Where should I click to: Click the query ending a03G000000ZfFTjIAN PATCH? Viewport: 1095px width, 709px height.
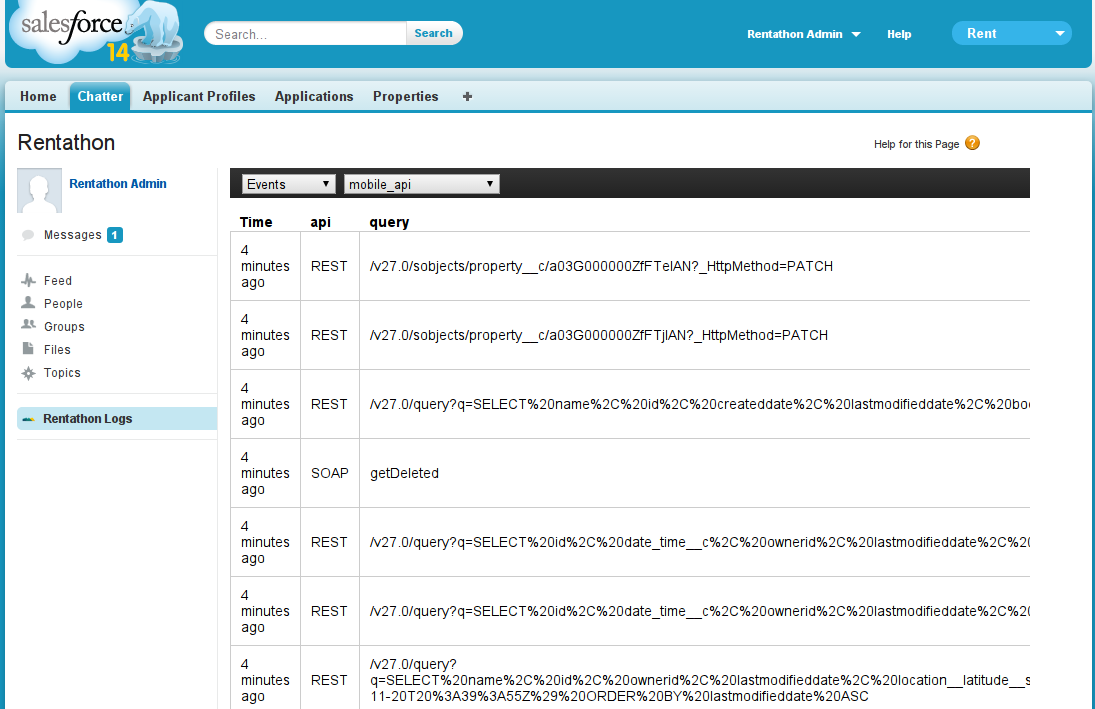click(598, 335)
